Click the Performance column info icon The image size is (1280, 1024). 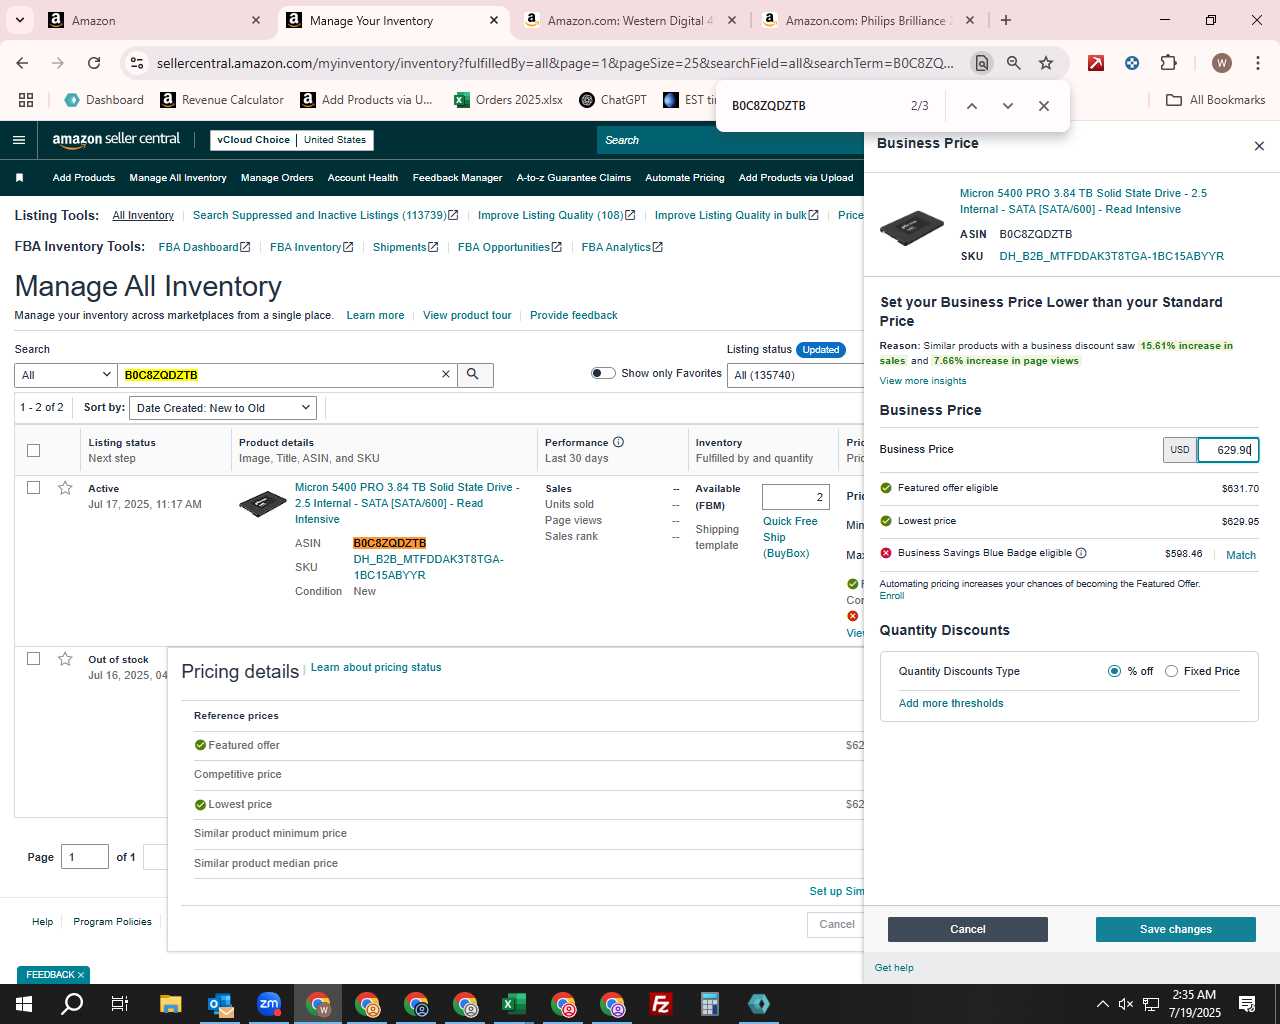618,442
